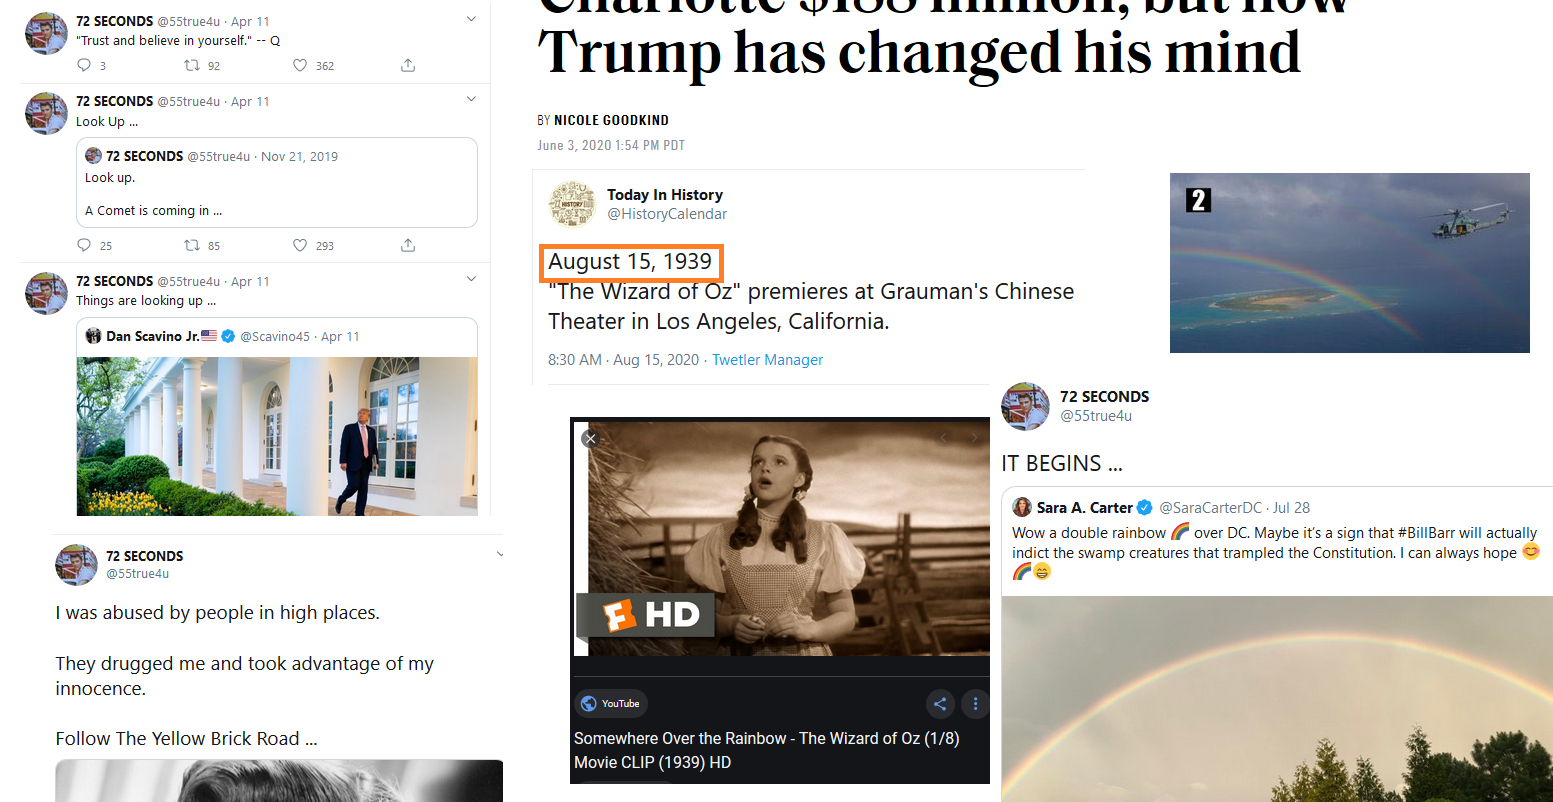Open the Today In History profile avatar
This screenshot has width=1553, height=802.
[x=572, y=204]
